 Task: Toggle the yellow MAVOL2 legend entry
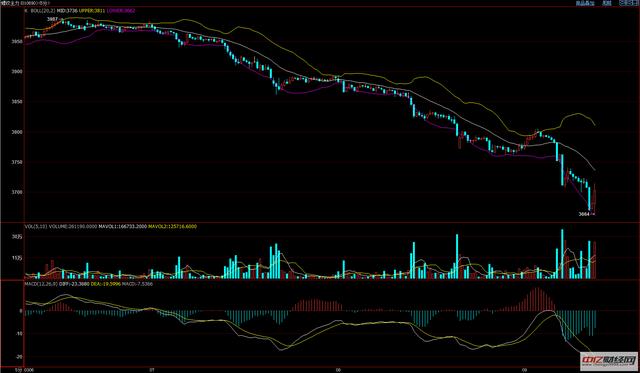coord(172,226)
